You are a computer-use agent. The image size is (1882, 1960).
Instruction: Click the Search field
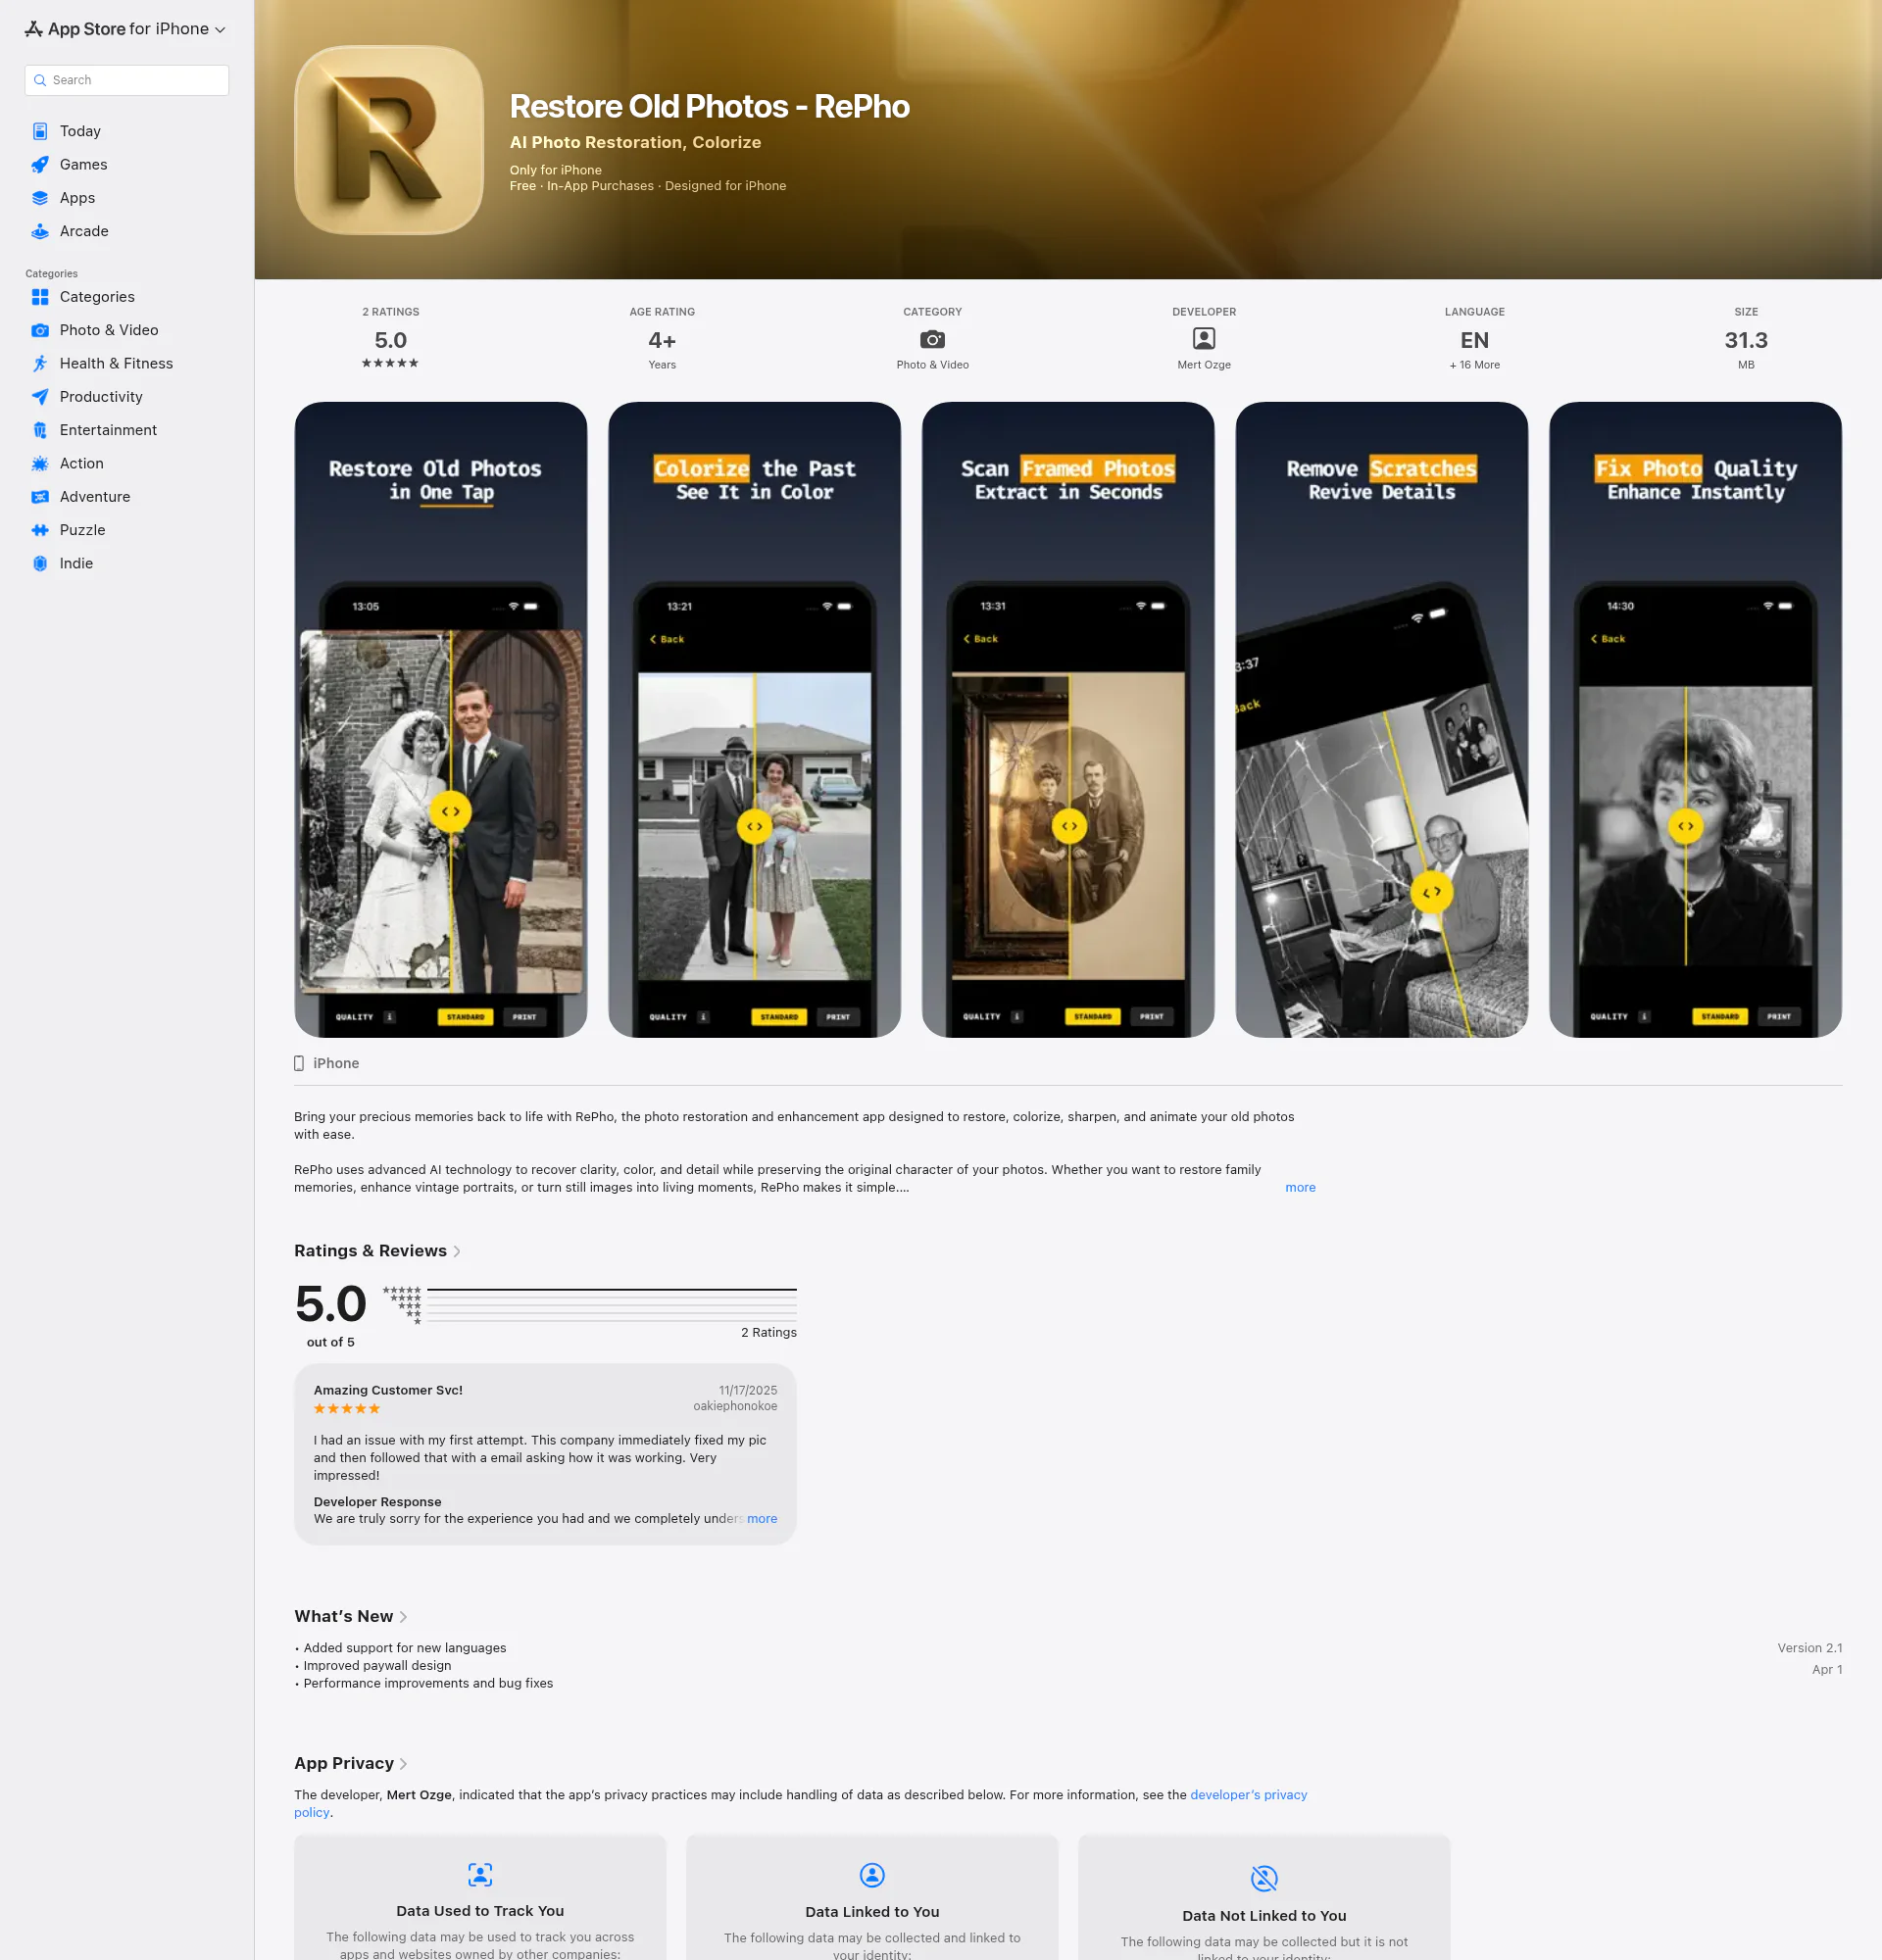pos(127,80)
